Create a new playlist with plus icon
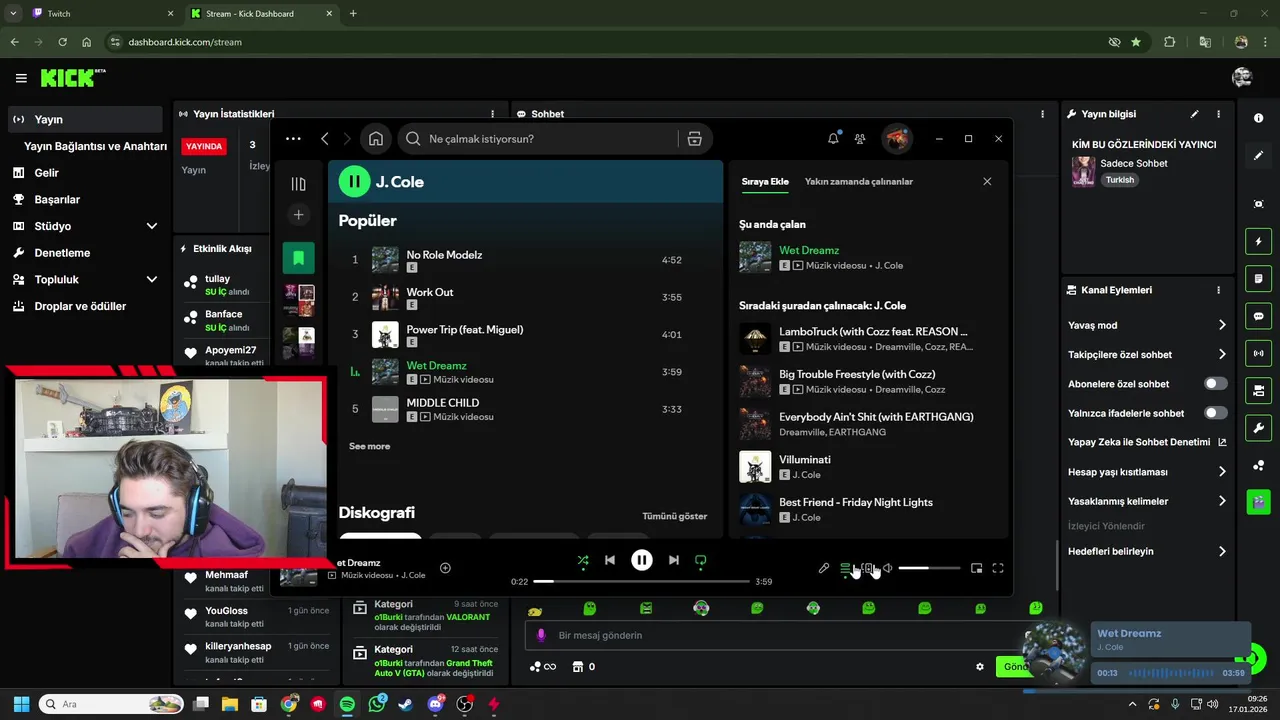The width and height of the screenshot is (1280, 720). point(298,215)
